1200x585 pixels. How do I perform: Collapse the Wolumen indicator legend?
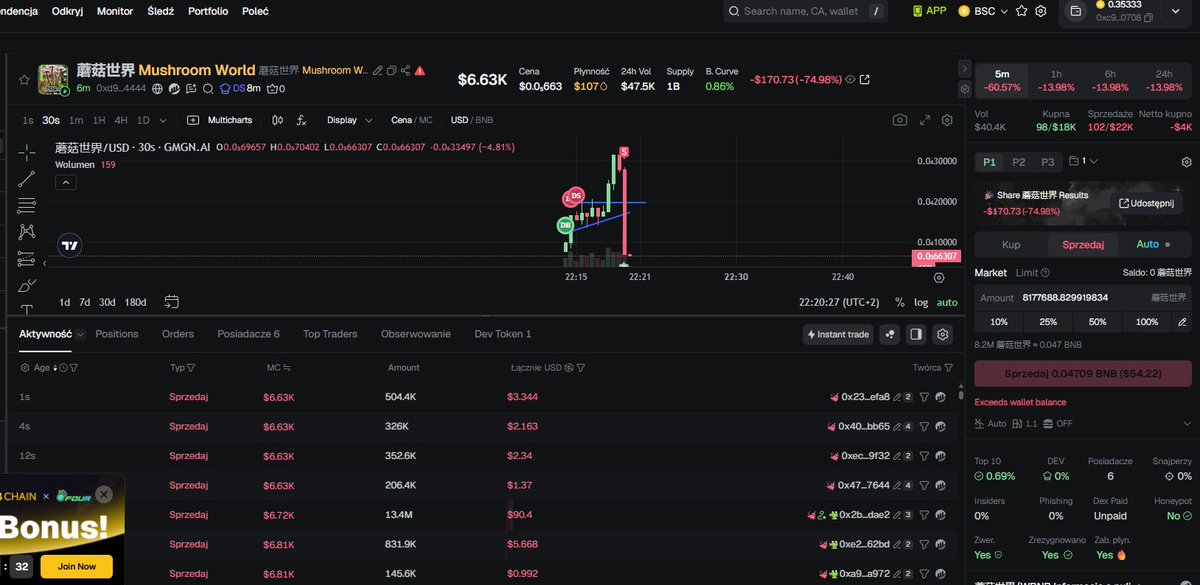(x=65, y=182)
